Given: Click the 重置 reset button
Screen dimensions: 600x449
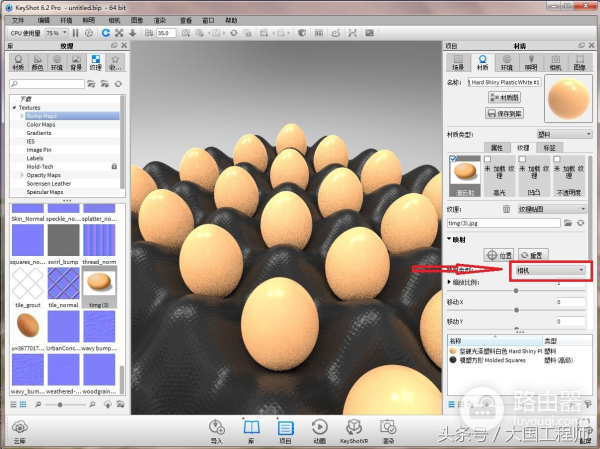Looking at the screenshot, I should (x=533, y=255).
